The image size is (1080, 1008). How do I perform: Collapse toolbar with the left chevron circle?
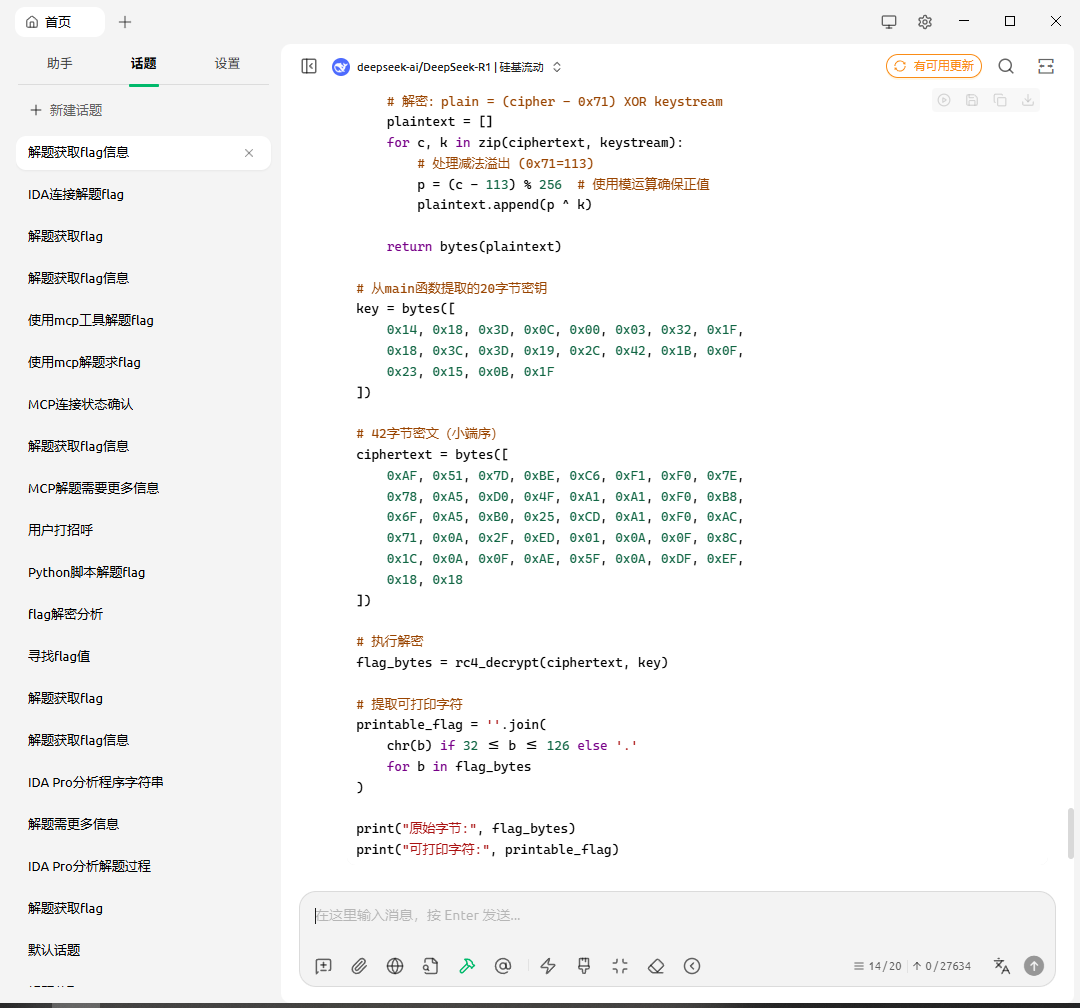(692, 966)
